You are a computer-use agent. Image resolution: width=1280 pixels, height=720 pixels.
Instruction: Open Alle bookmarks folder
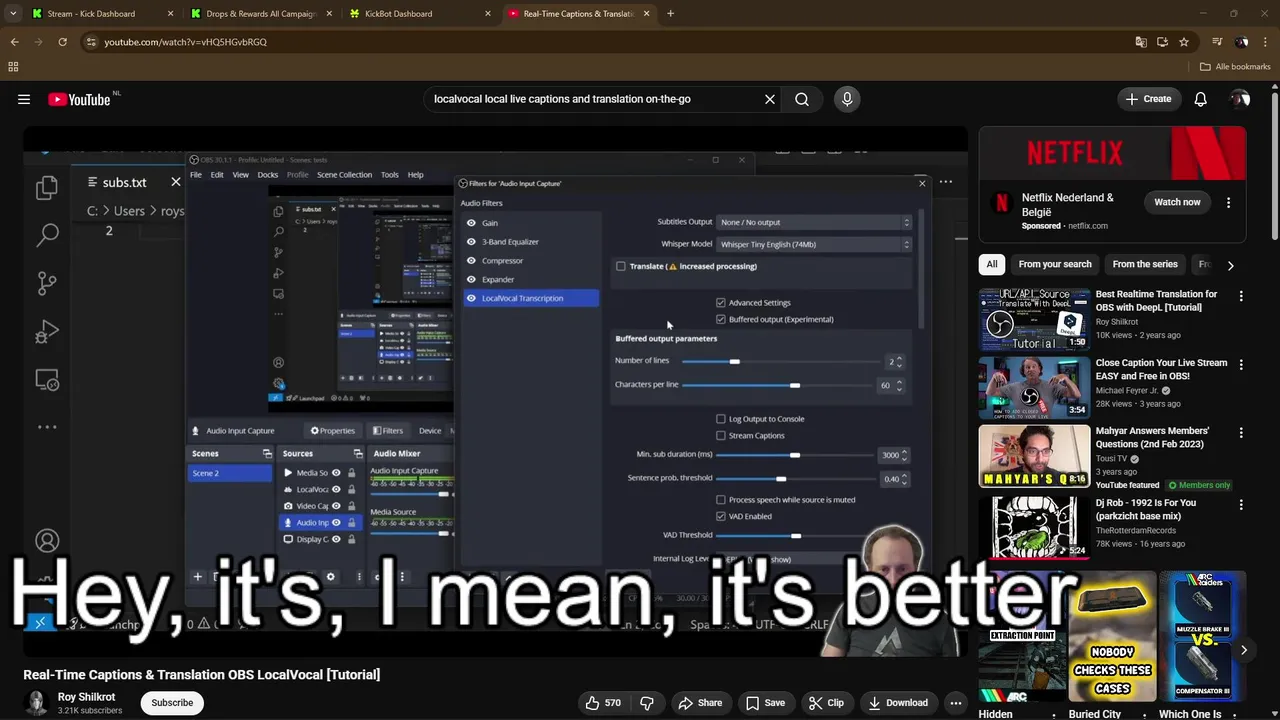tap(1235, 67)
